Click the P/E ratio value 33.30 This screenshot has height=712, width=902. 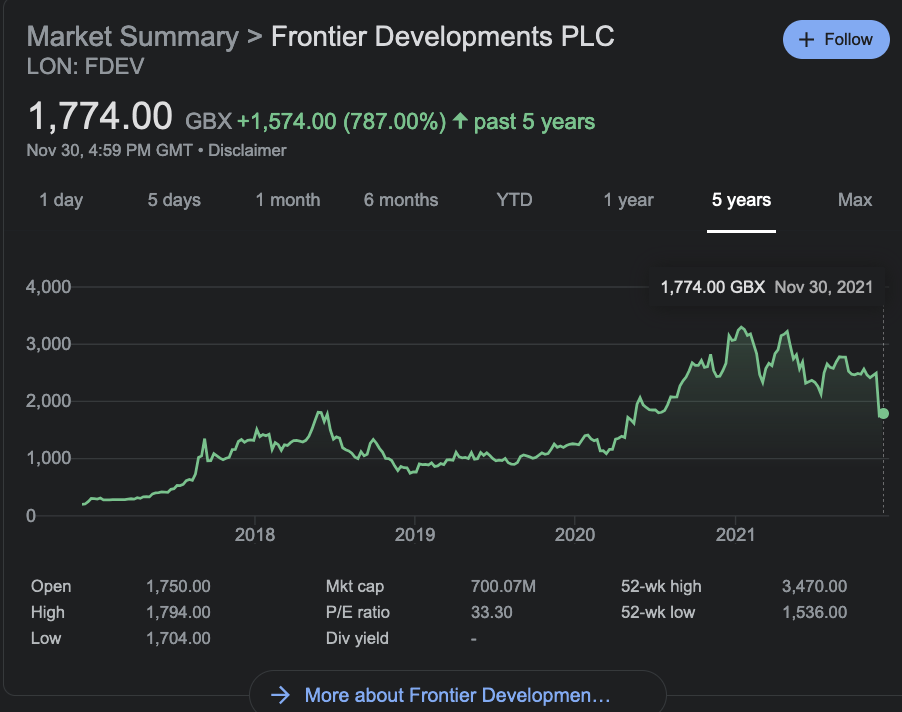tap(492, 613)
